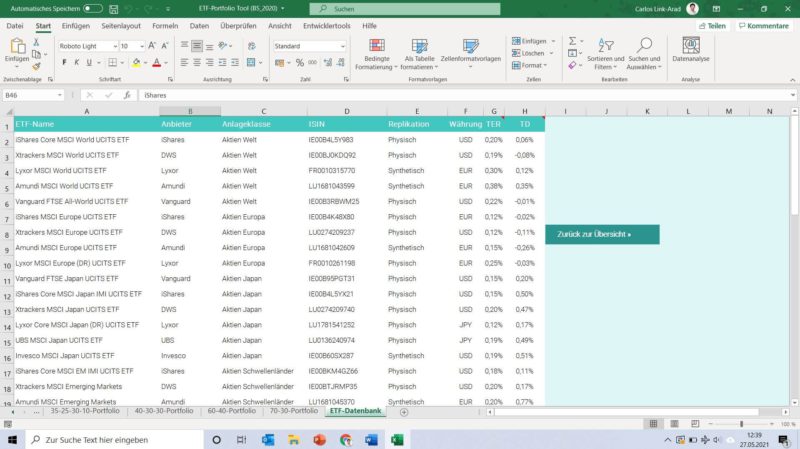800x449 pixels.
Task: Open Schriftart dialog launcher
Action: point(170,80)
